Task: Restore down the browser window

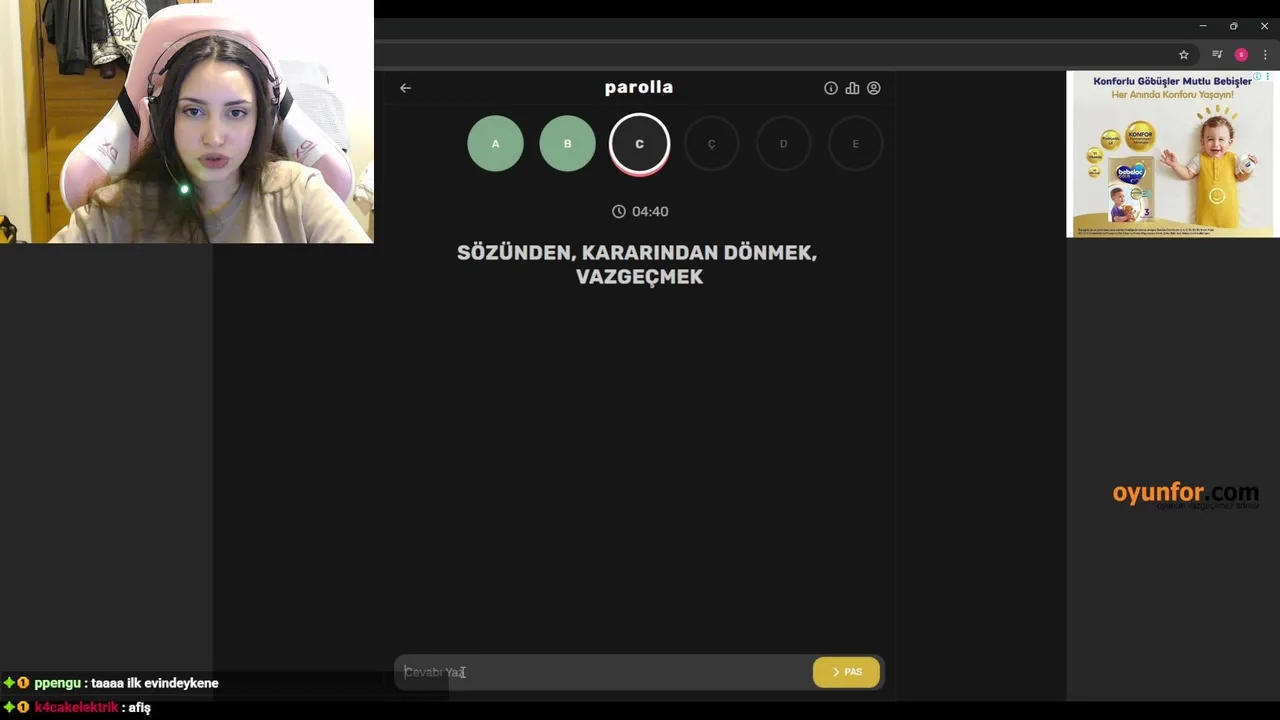Action: tap(1233, 26)
